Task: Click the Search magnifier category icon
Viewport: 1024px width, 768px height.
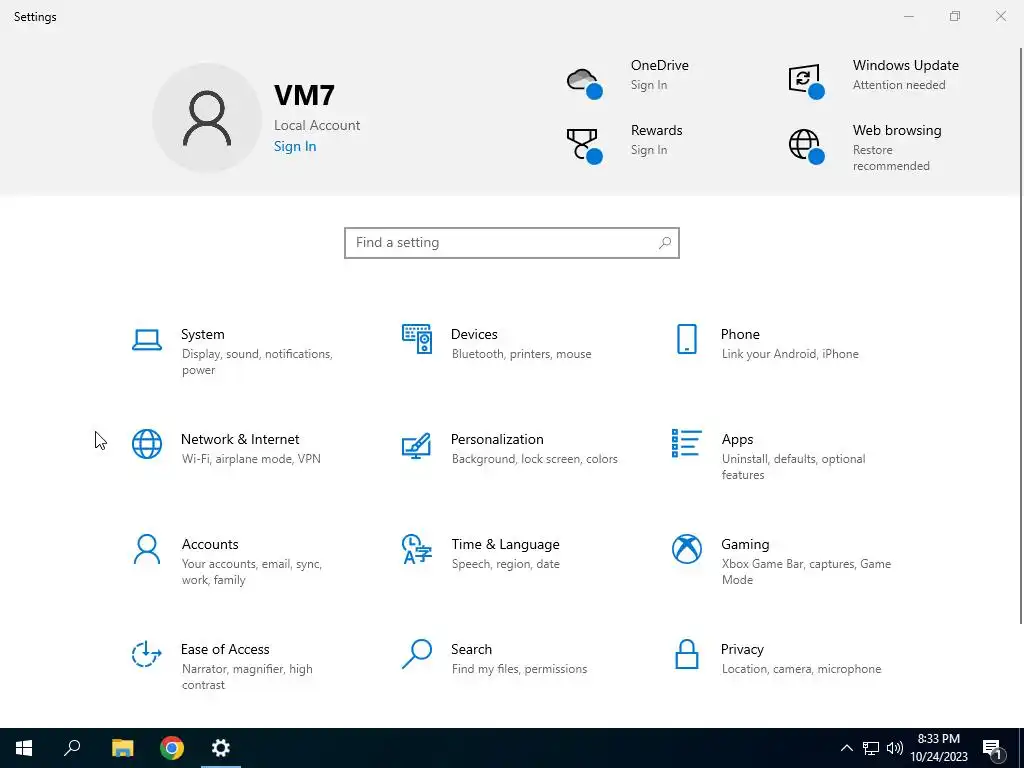Action: [417, 654]
